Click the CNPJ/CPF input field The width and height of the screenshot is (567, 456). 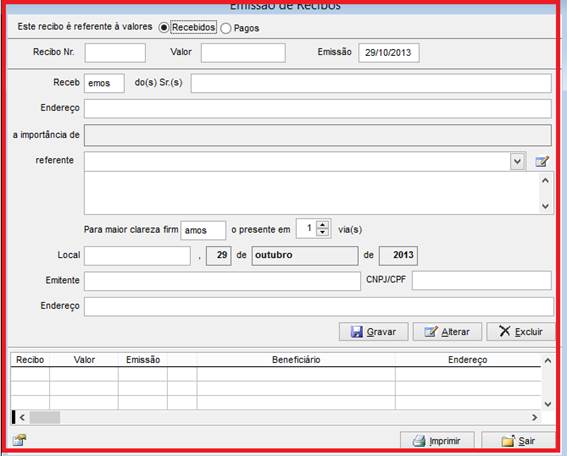[482, 281]
